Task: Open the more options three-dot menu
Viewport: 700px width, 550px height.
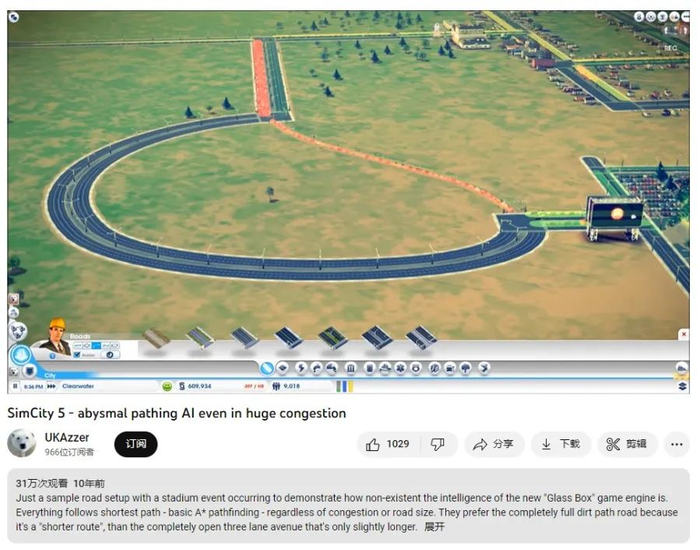Action: (676, 444)
